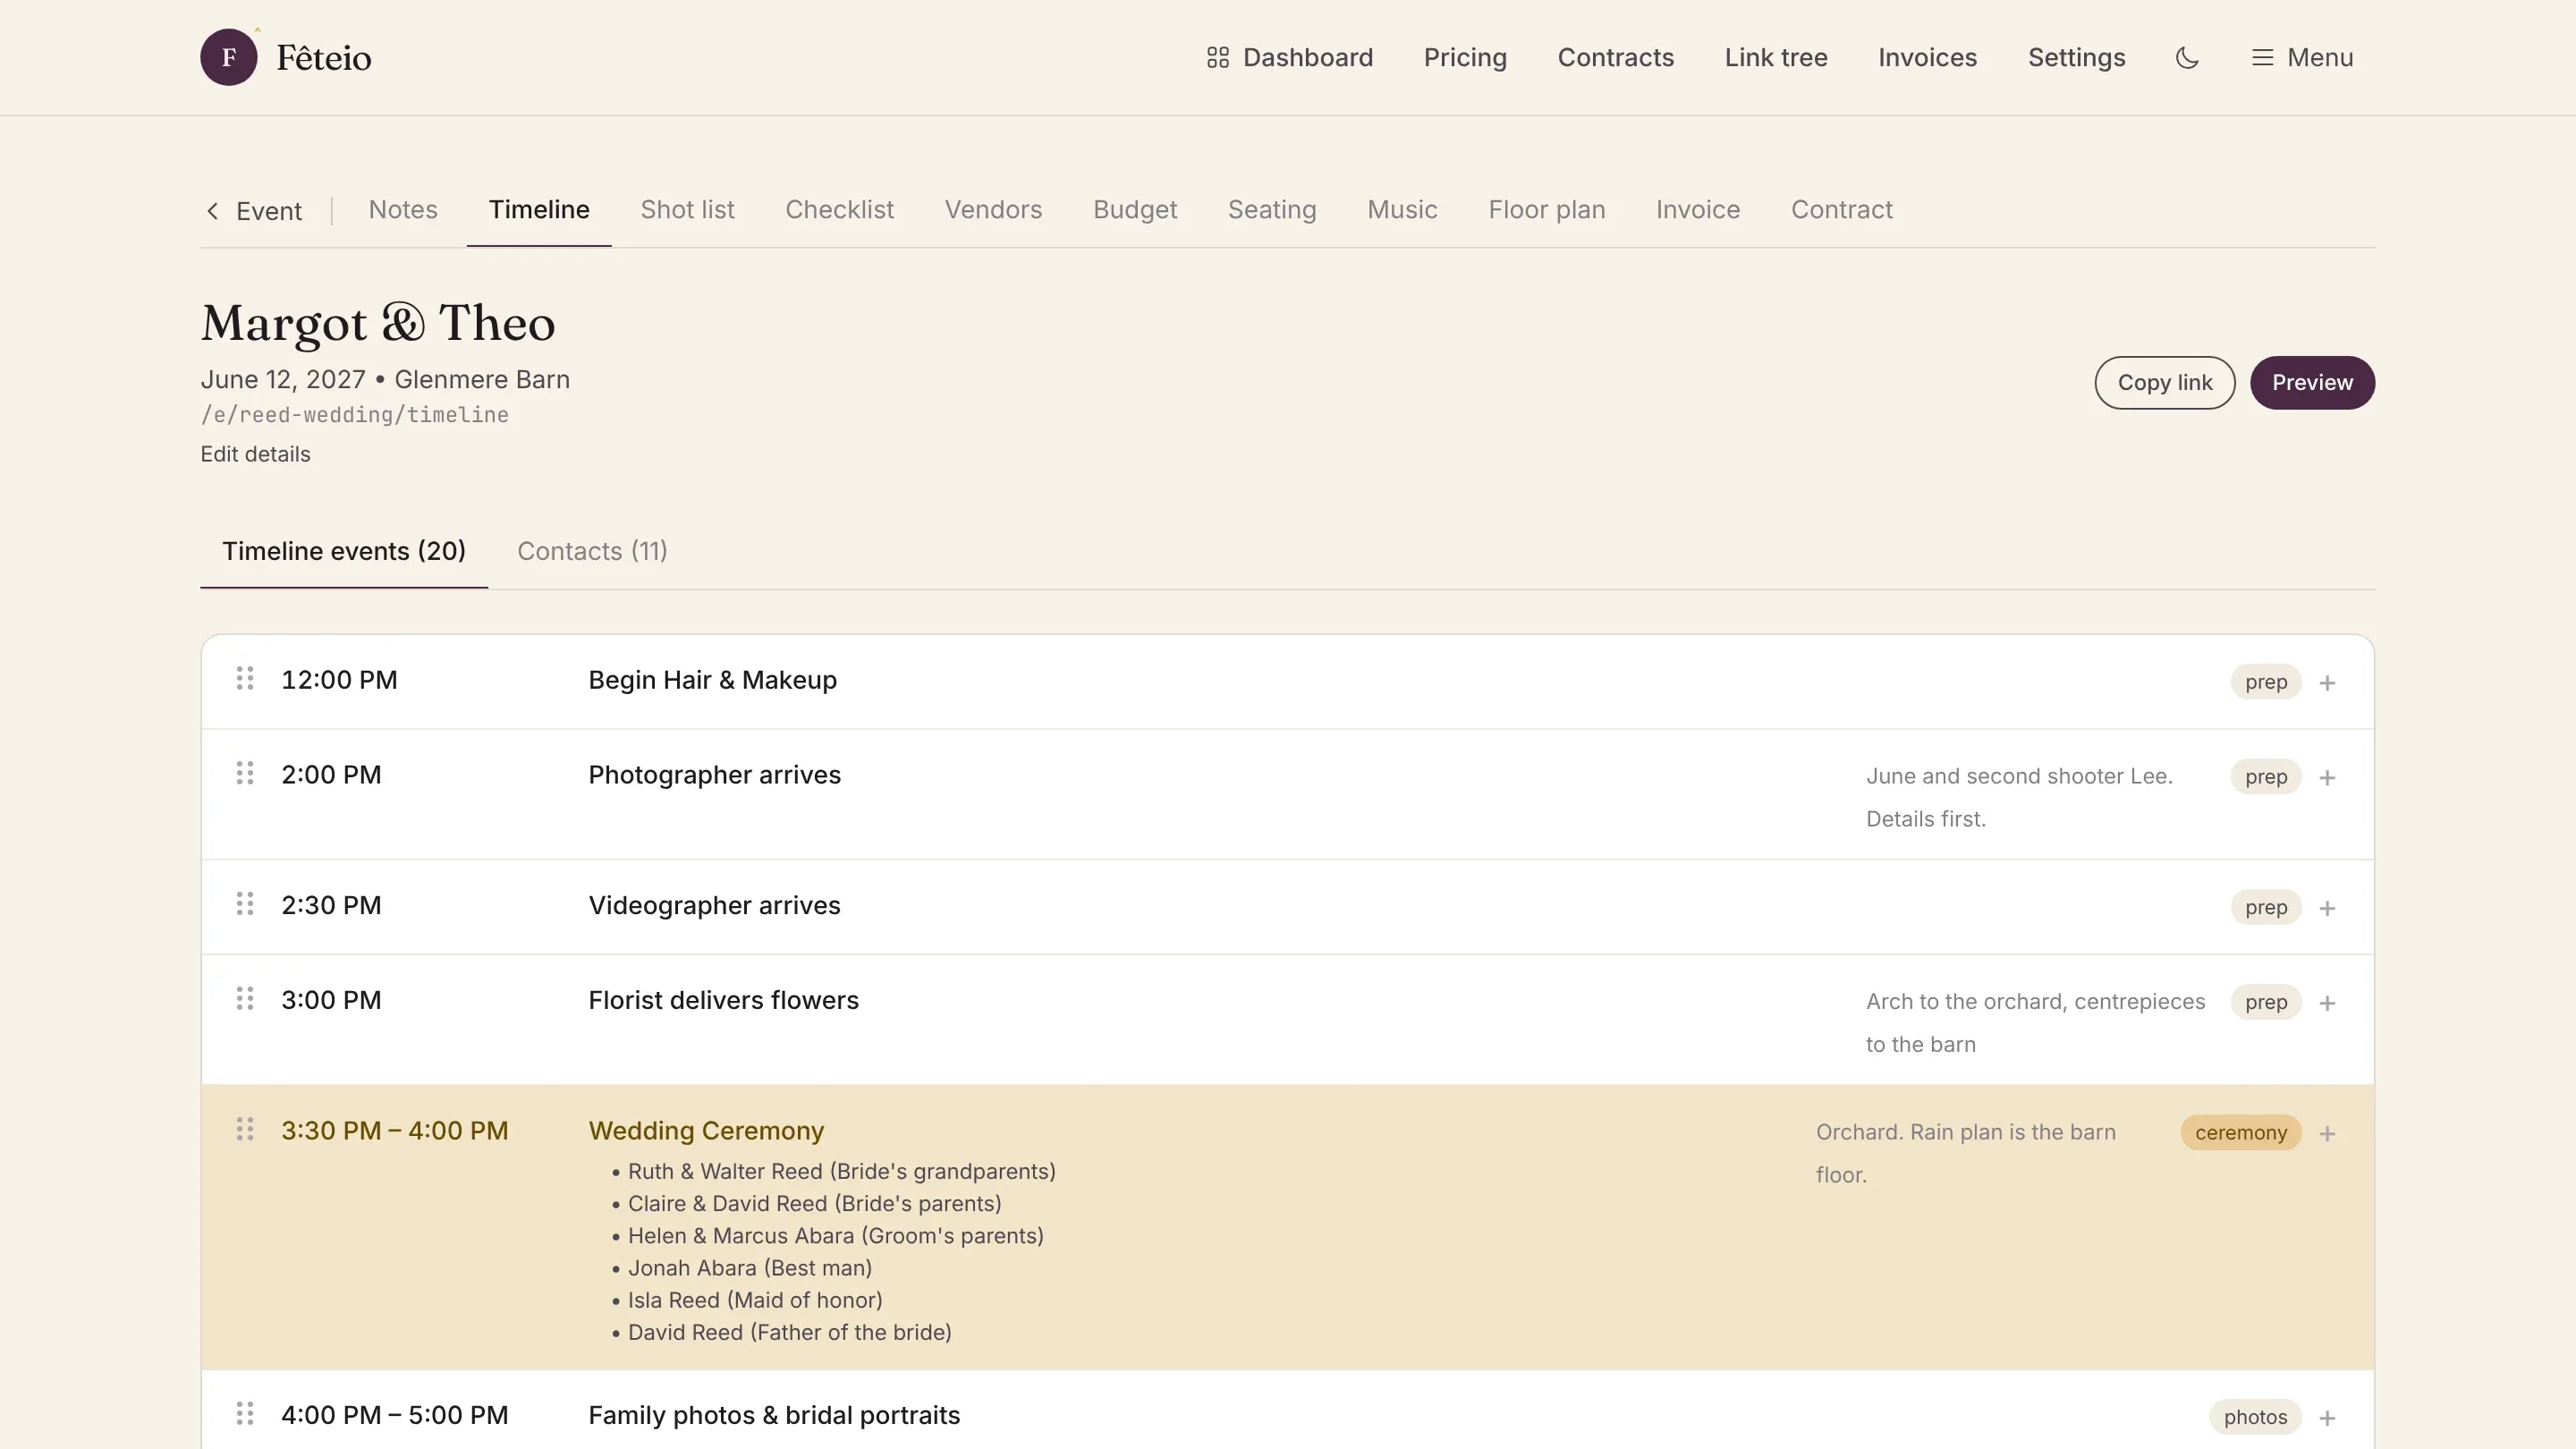Click the Fêteio logo icon
The image size is (2576, 1449).
(228, 57)
